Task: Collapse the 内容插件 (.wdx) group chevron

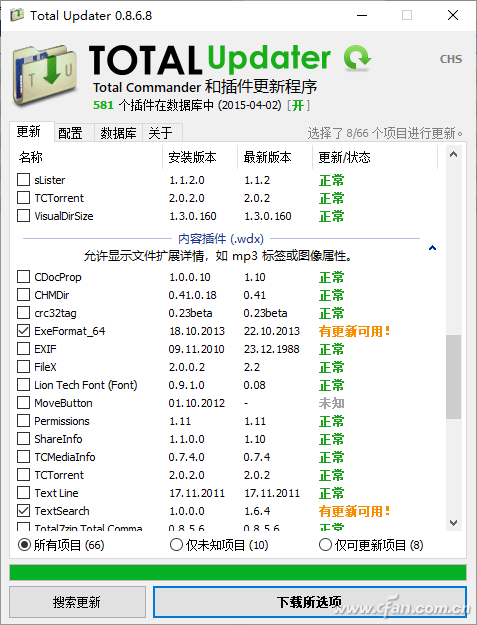Action: tap(432, 248)
